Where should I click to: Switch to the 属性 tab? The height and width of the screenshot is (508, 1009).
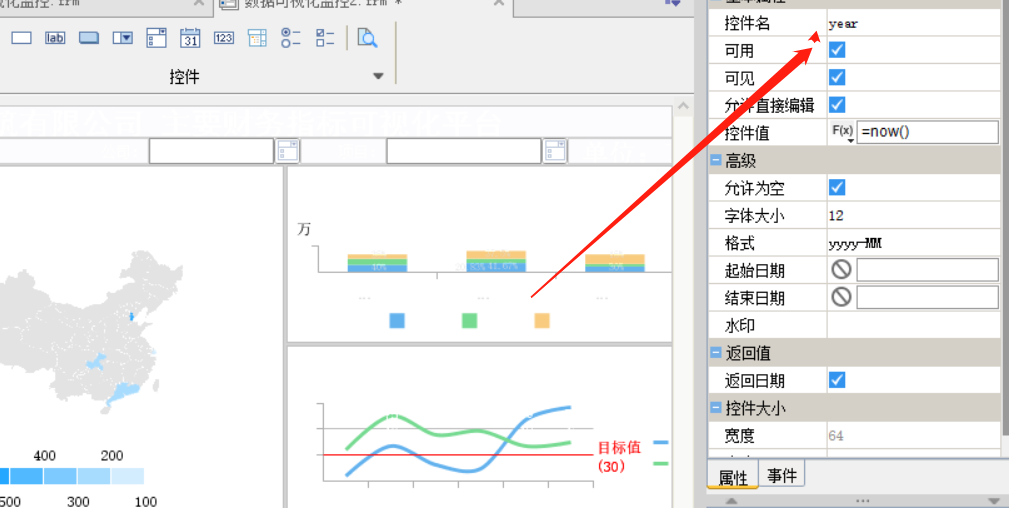[x=733, y=476]
